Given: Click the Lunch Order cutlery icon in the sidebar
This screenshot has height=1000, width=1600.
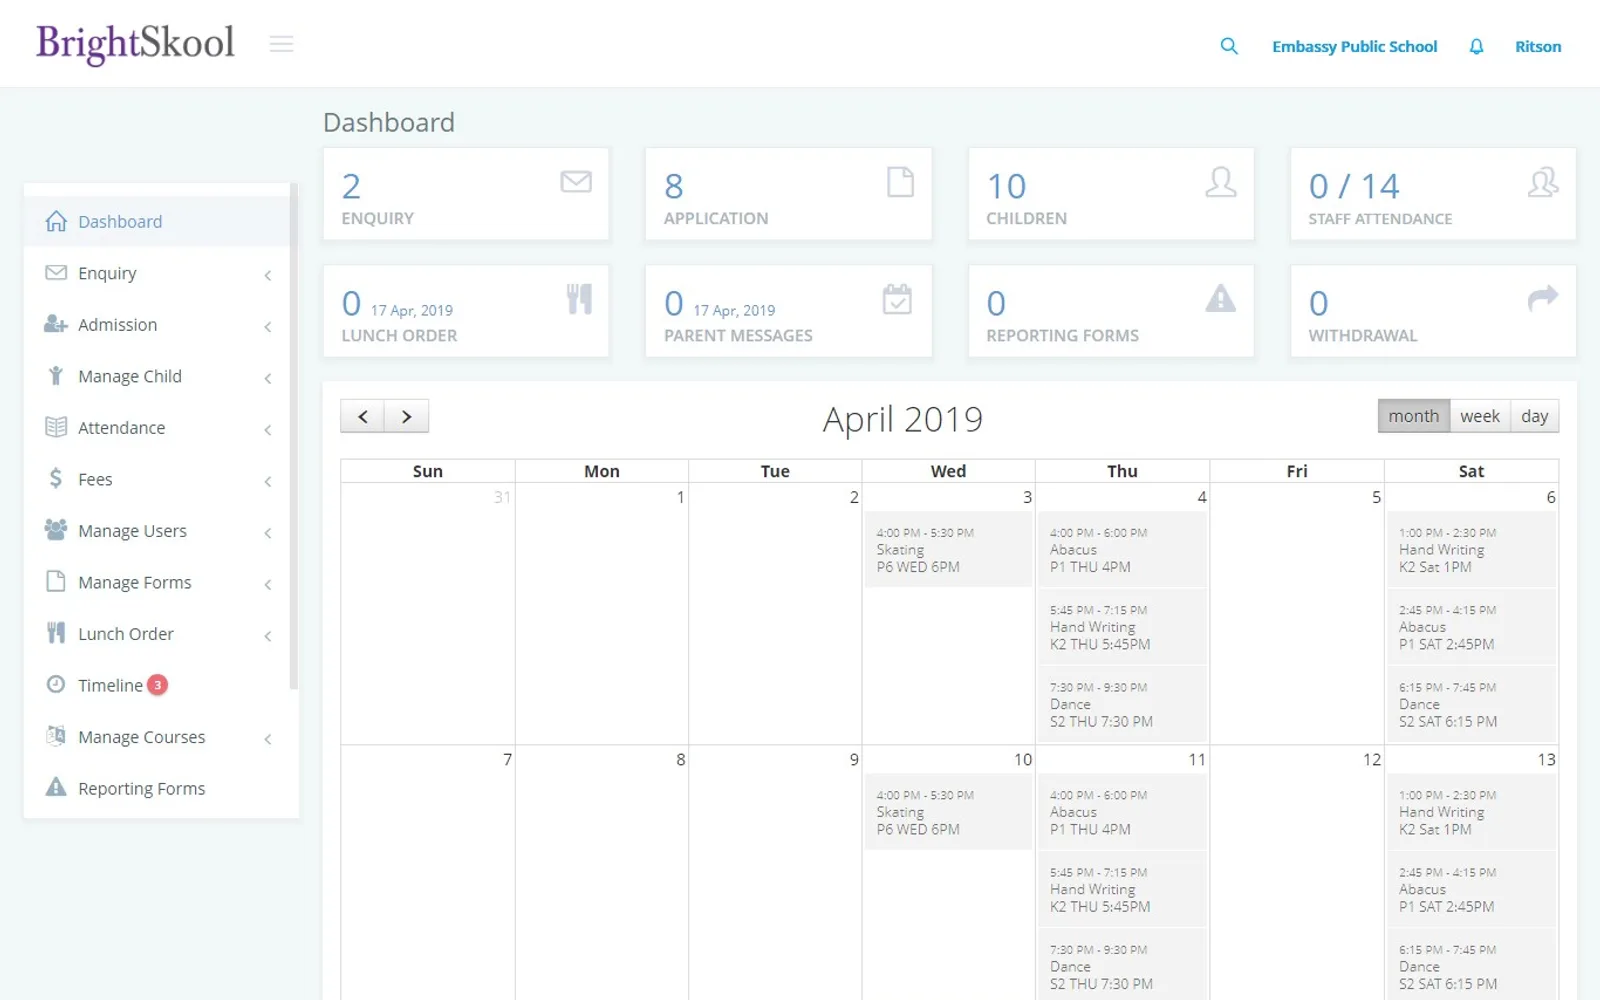Looking at the screenshot, I should point(56,633).
